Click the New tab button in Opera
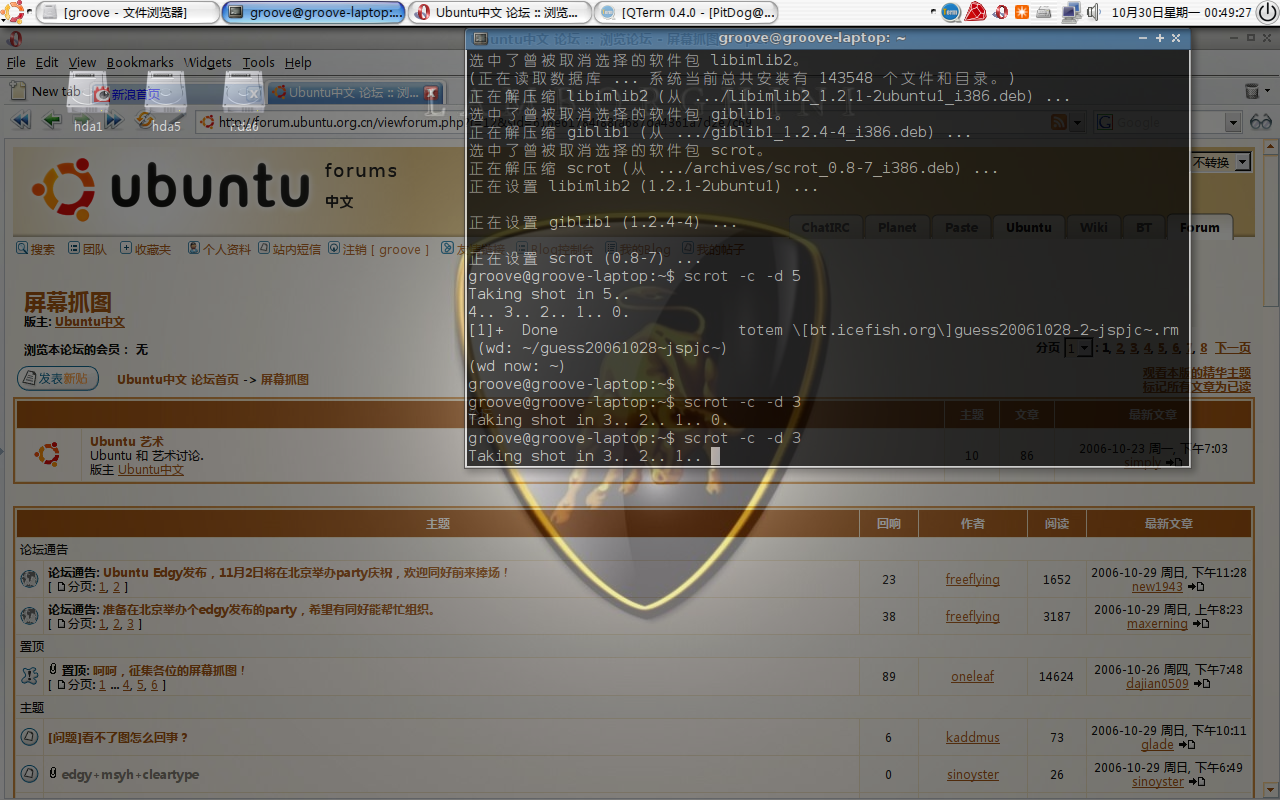This screenshot has height=800, width=1280. [46, 91]
